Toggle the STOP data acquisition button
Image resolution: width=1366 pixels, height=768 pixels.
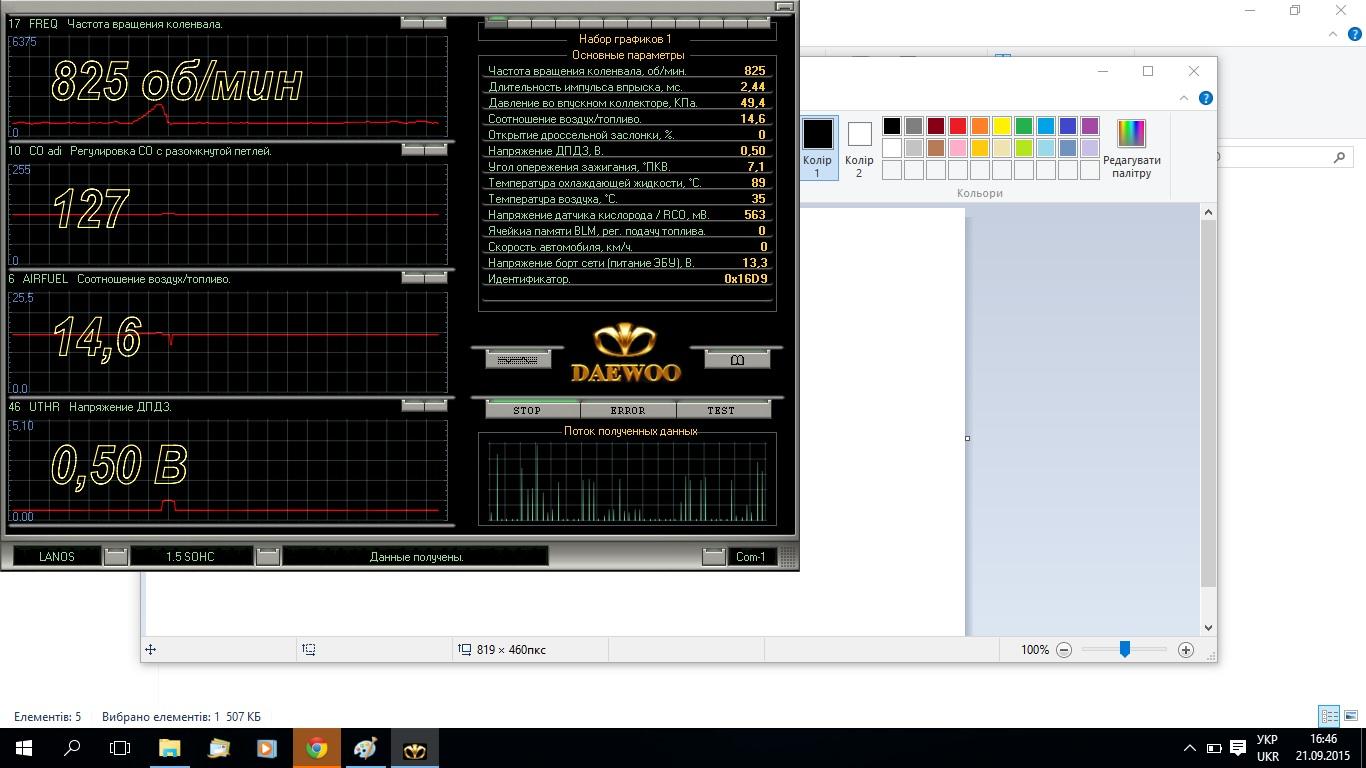[527, 410]
